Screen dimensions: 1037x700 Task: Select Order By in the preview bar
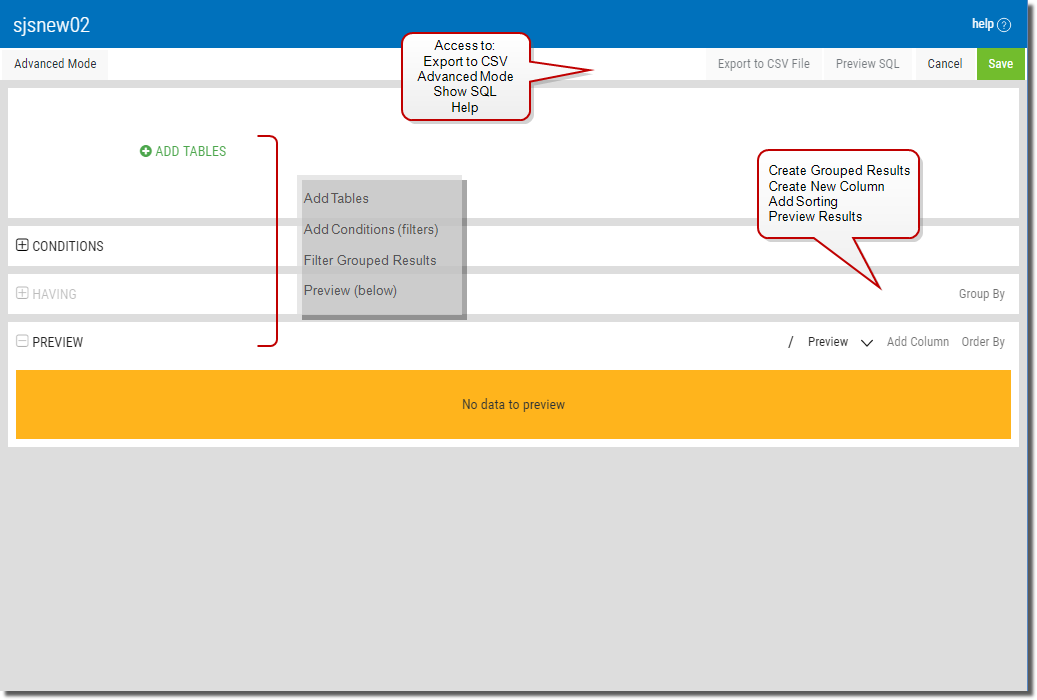coord(983,342)
